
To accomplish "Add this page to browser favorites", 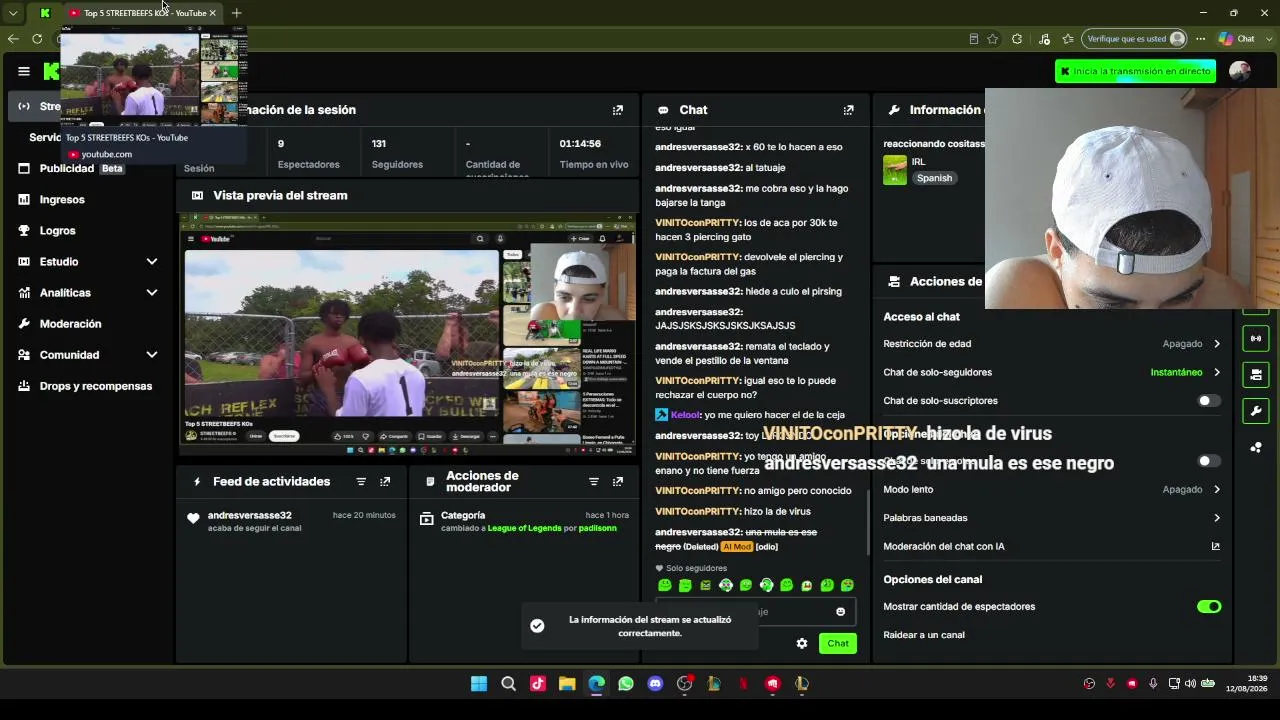I will pos(992,39).
